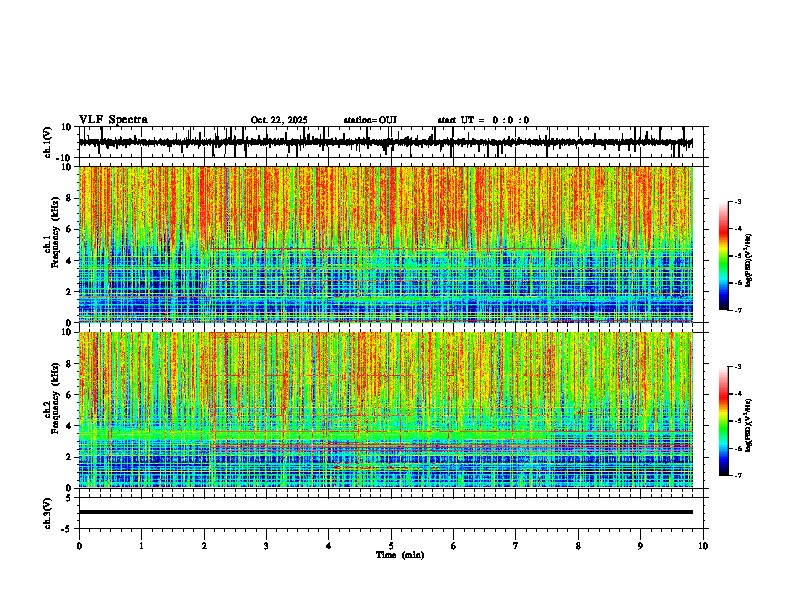Screen dimensions: 792x612
Task: Click the ch.1 color scale 'log(PSD)' label
Action: pos(749,261)
